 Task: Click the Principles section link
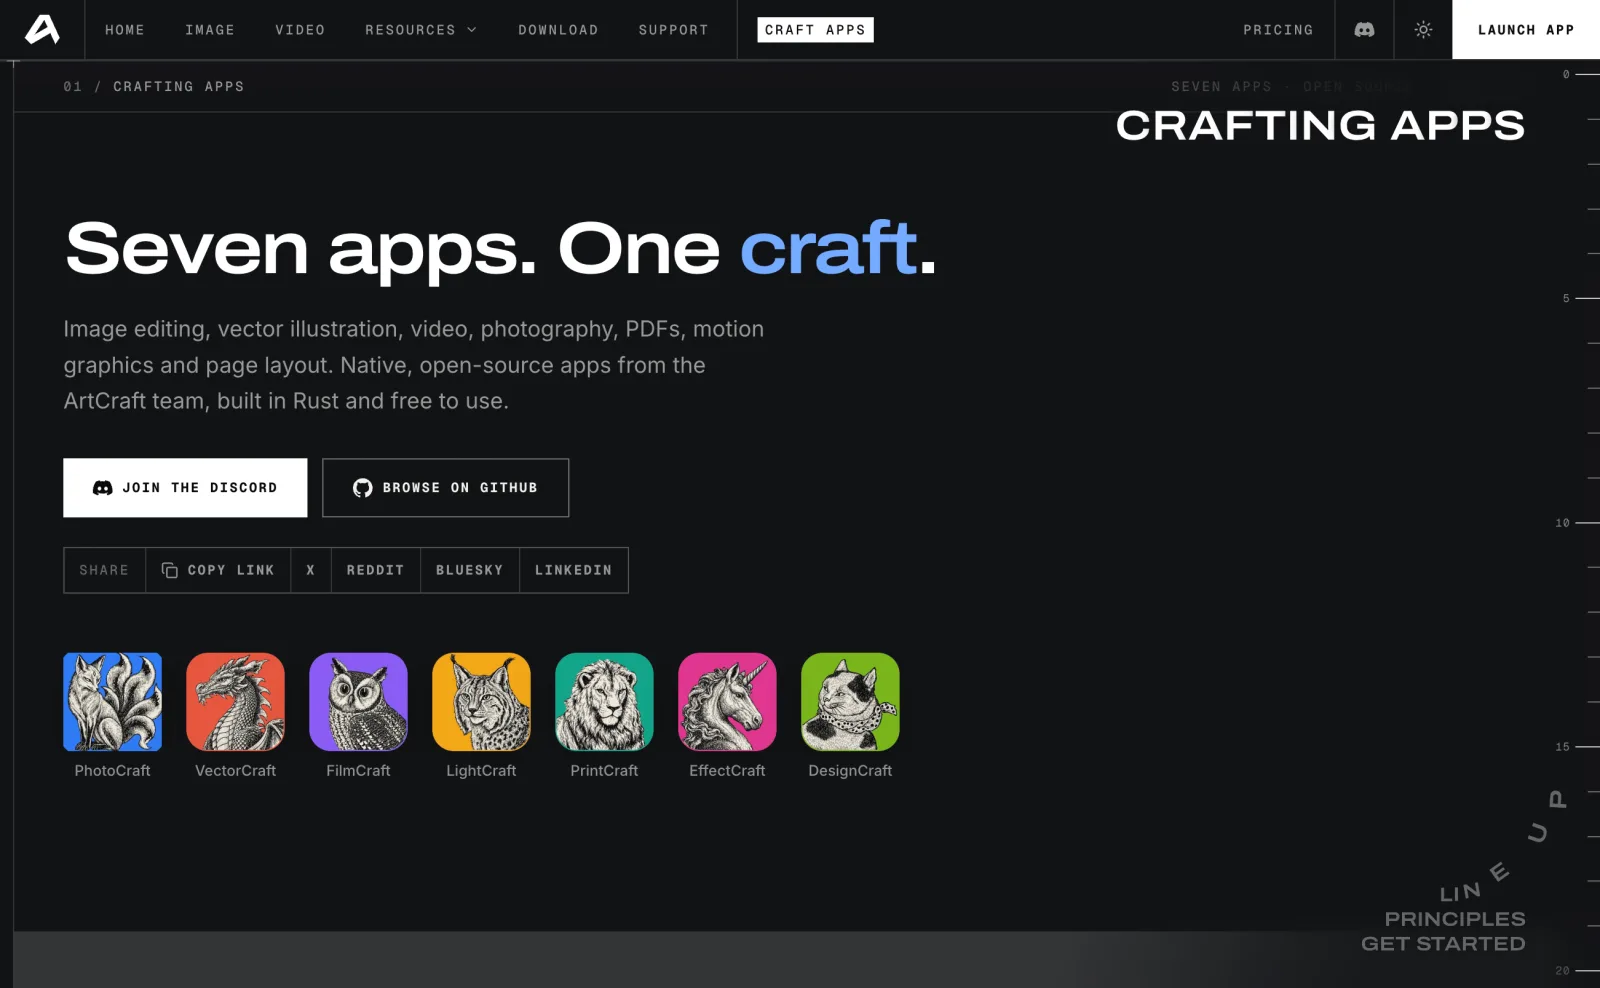pyautogui.click(x=1455, y=919)
